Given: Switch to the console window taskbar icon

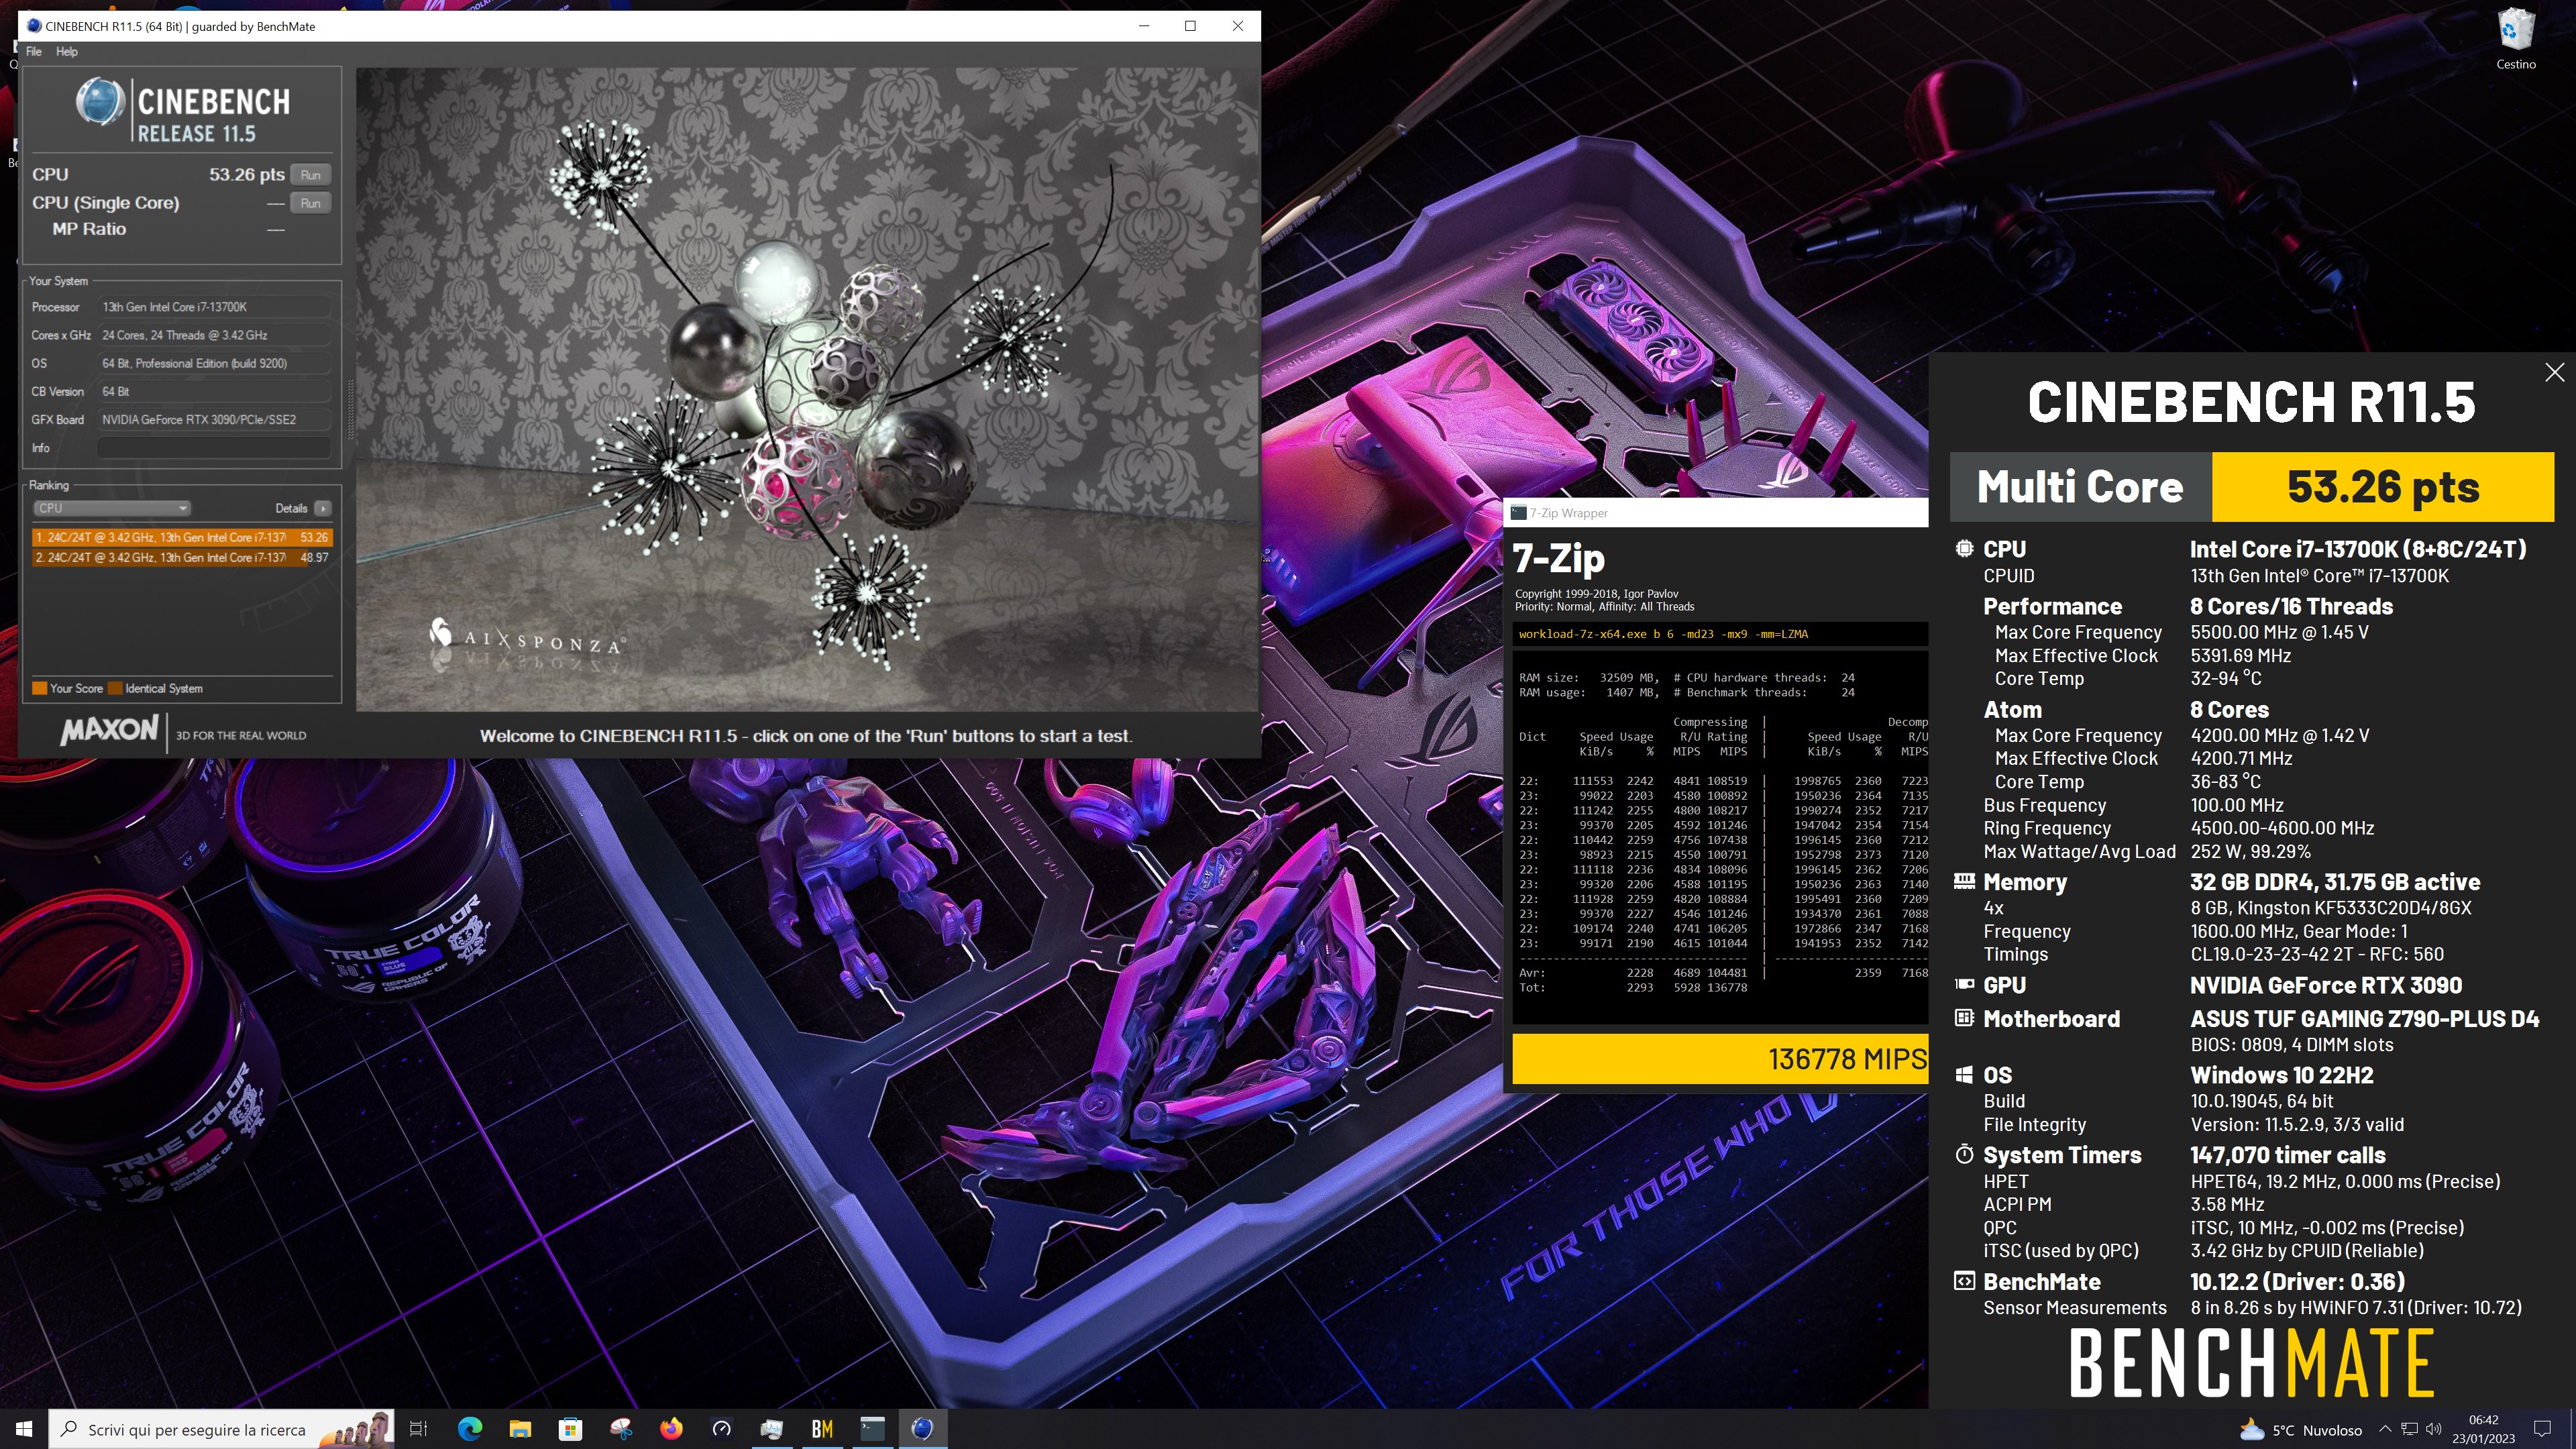Looking at the screenshot, I should [x=873, y=1429].
